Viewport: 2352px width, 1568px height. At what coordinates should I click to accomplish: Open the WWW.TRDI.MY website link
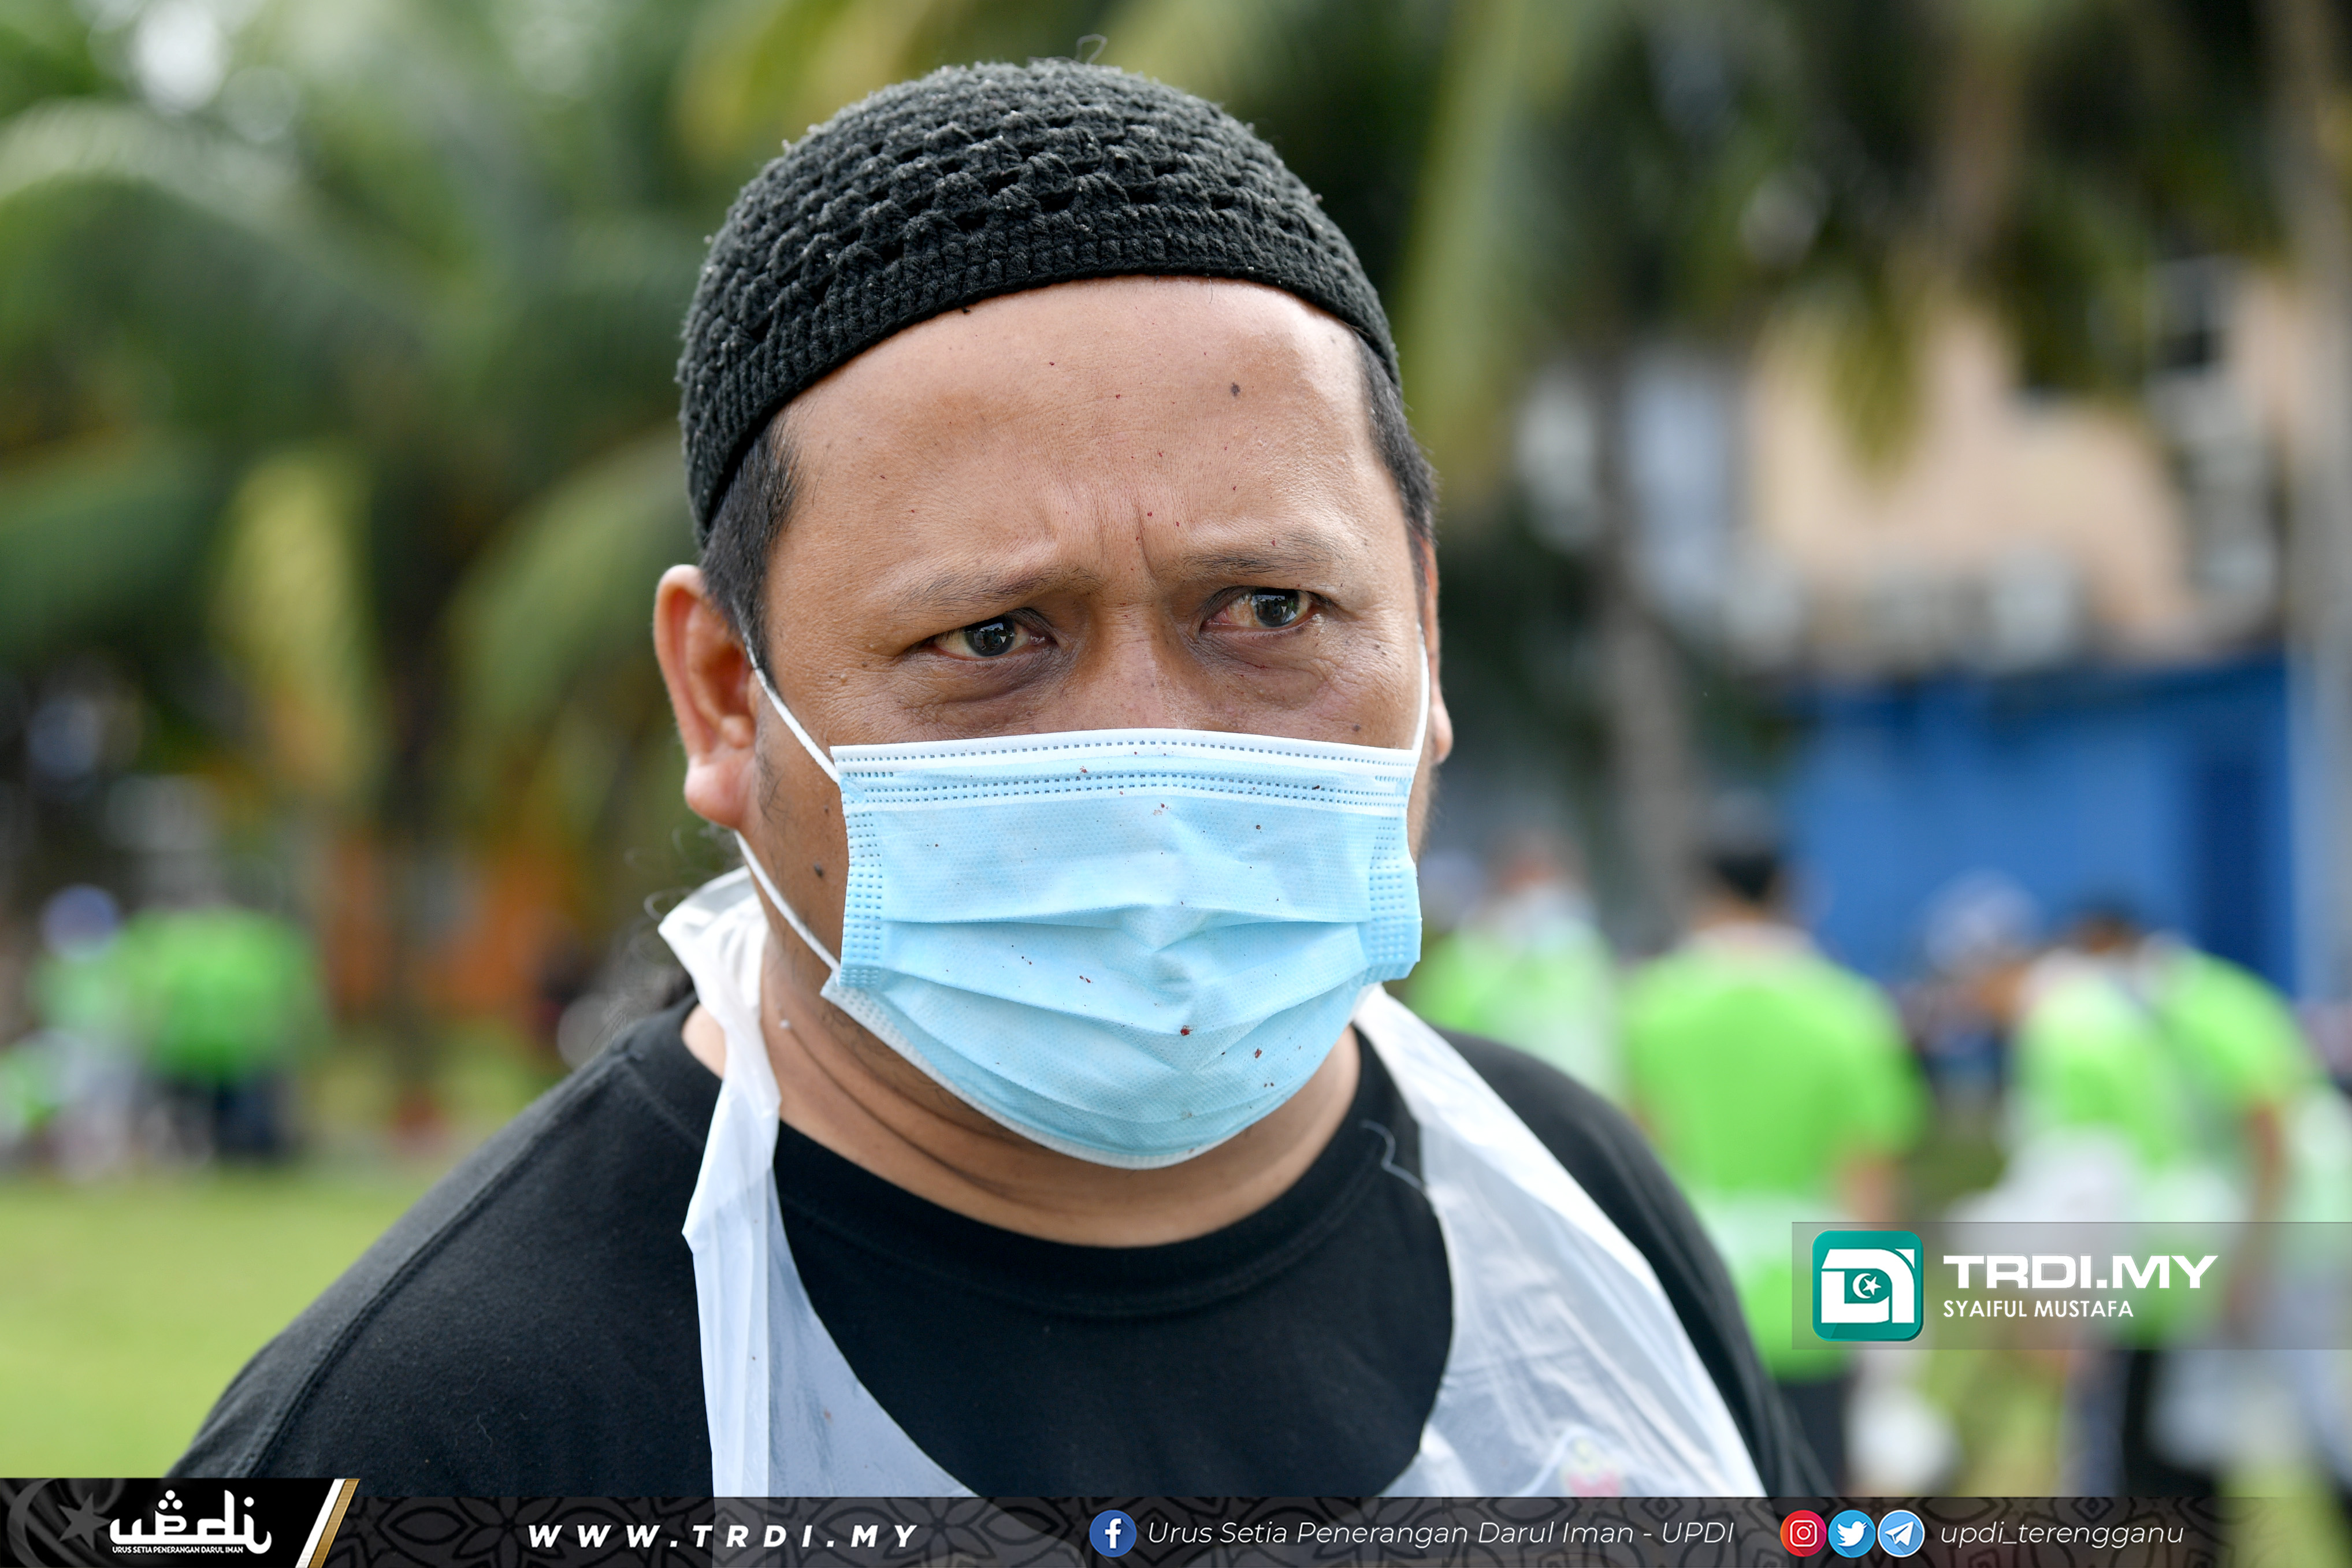point(722,1535)
